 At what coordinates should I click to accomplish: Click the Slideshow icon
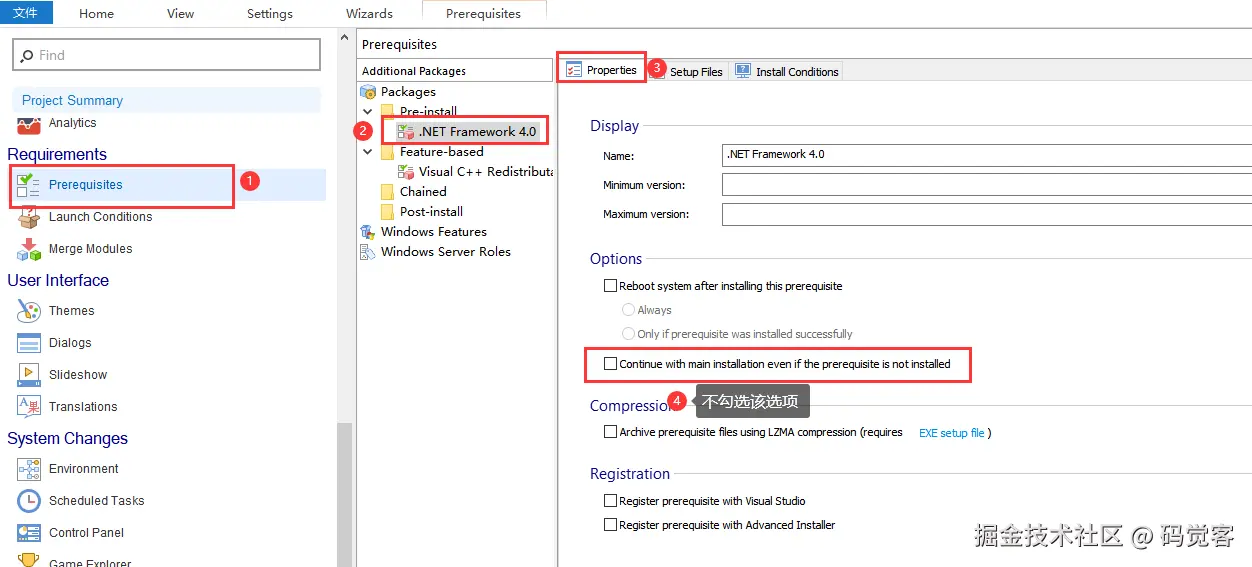pos(29,375)
